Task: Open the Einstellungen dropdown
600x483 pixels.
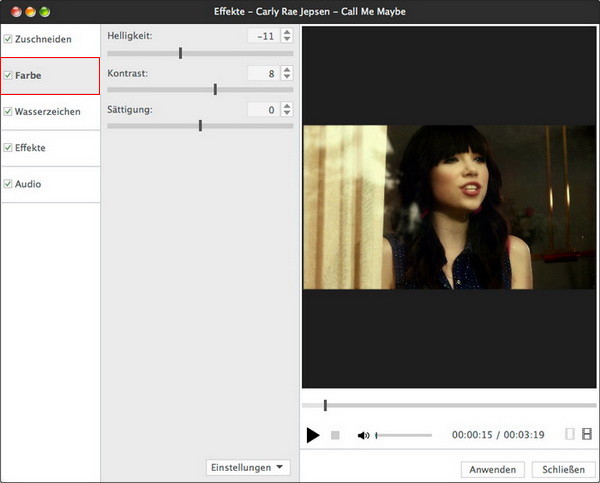Action: pos(248,467)
